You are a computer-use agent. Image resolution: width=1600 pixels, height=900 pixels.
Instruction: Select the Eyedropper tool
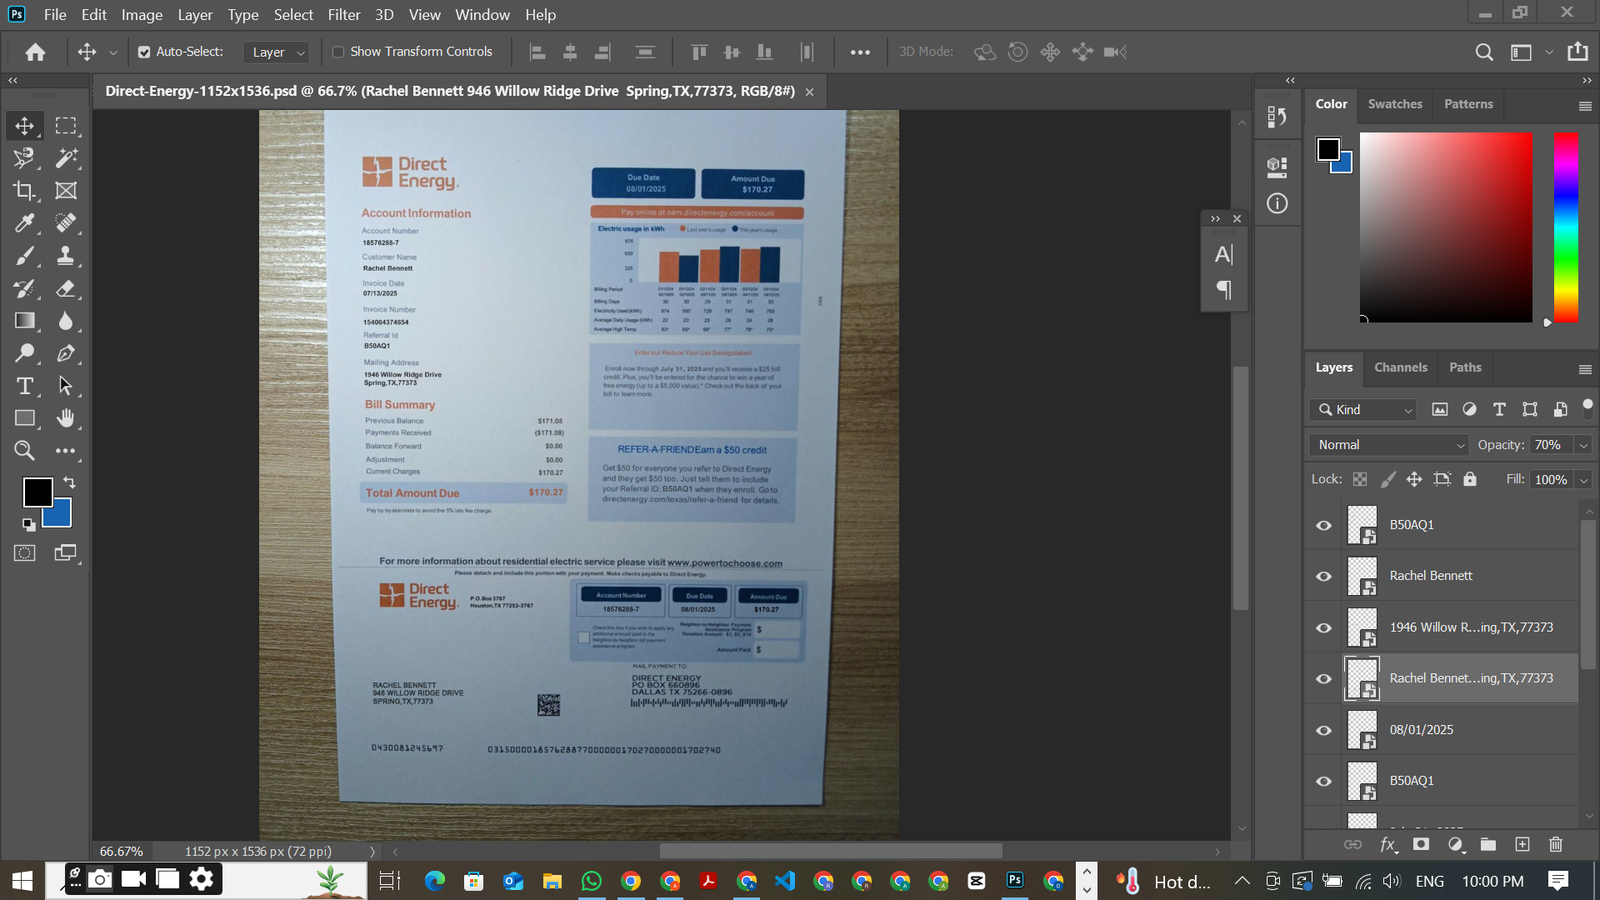(x=24, y=223)
